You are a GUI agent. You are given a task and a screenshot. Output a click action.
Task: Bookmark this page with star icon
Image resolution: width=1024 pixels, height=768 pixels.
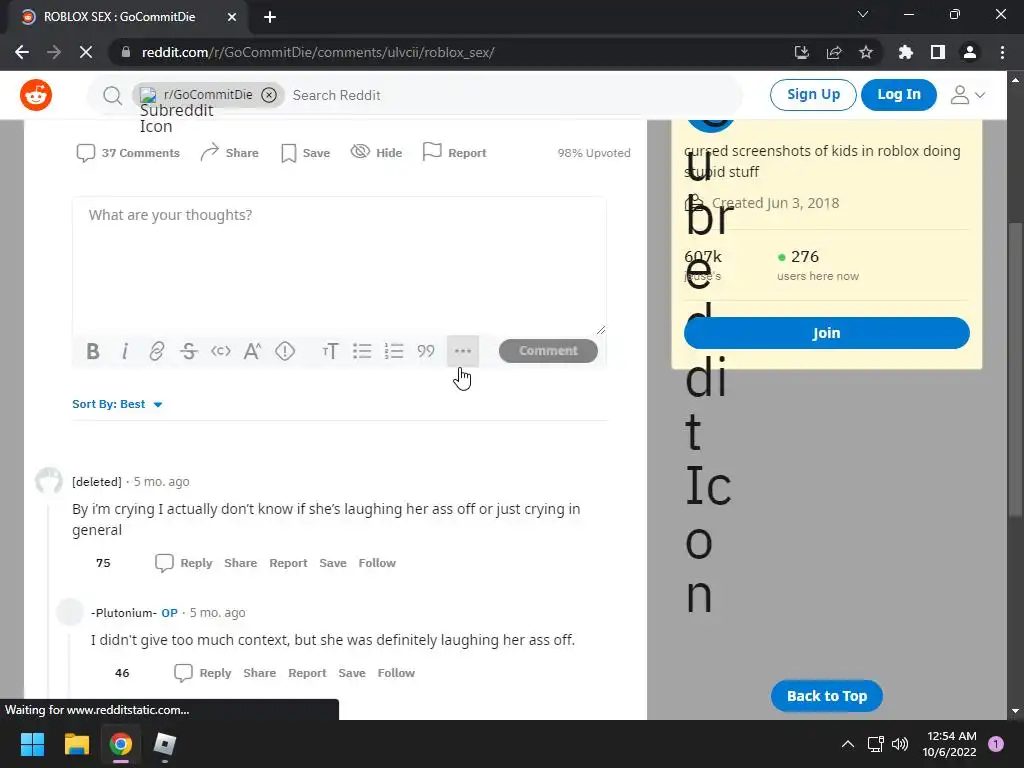coord(866,52)
